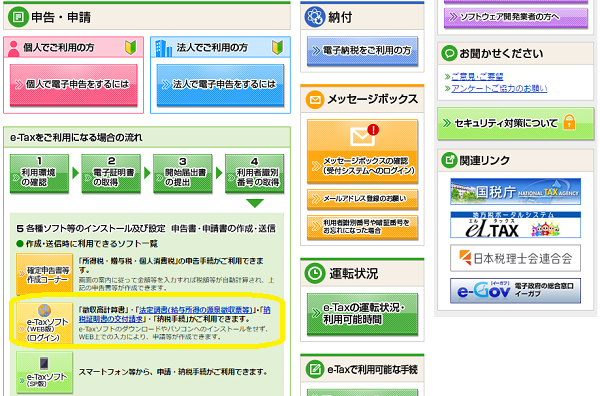The width and height of the screenshot is (600, 396).
Task: Open 法人で電子申告をするには button
Action: pyautogui.click(x=220, y=85)
